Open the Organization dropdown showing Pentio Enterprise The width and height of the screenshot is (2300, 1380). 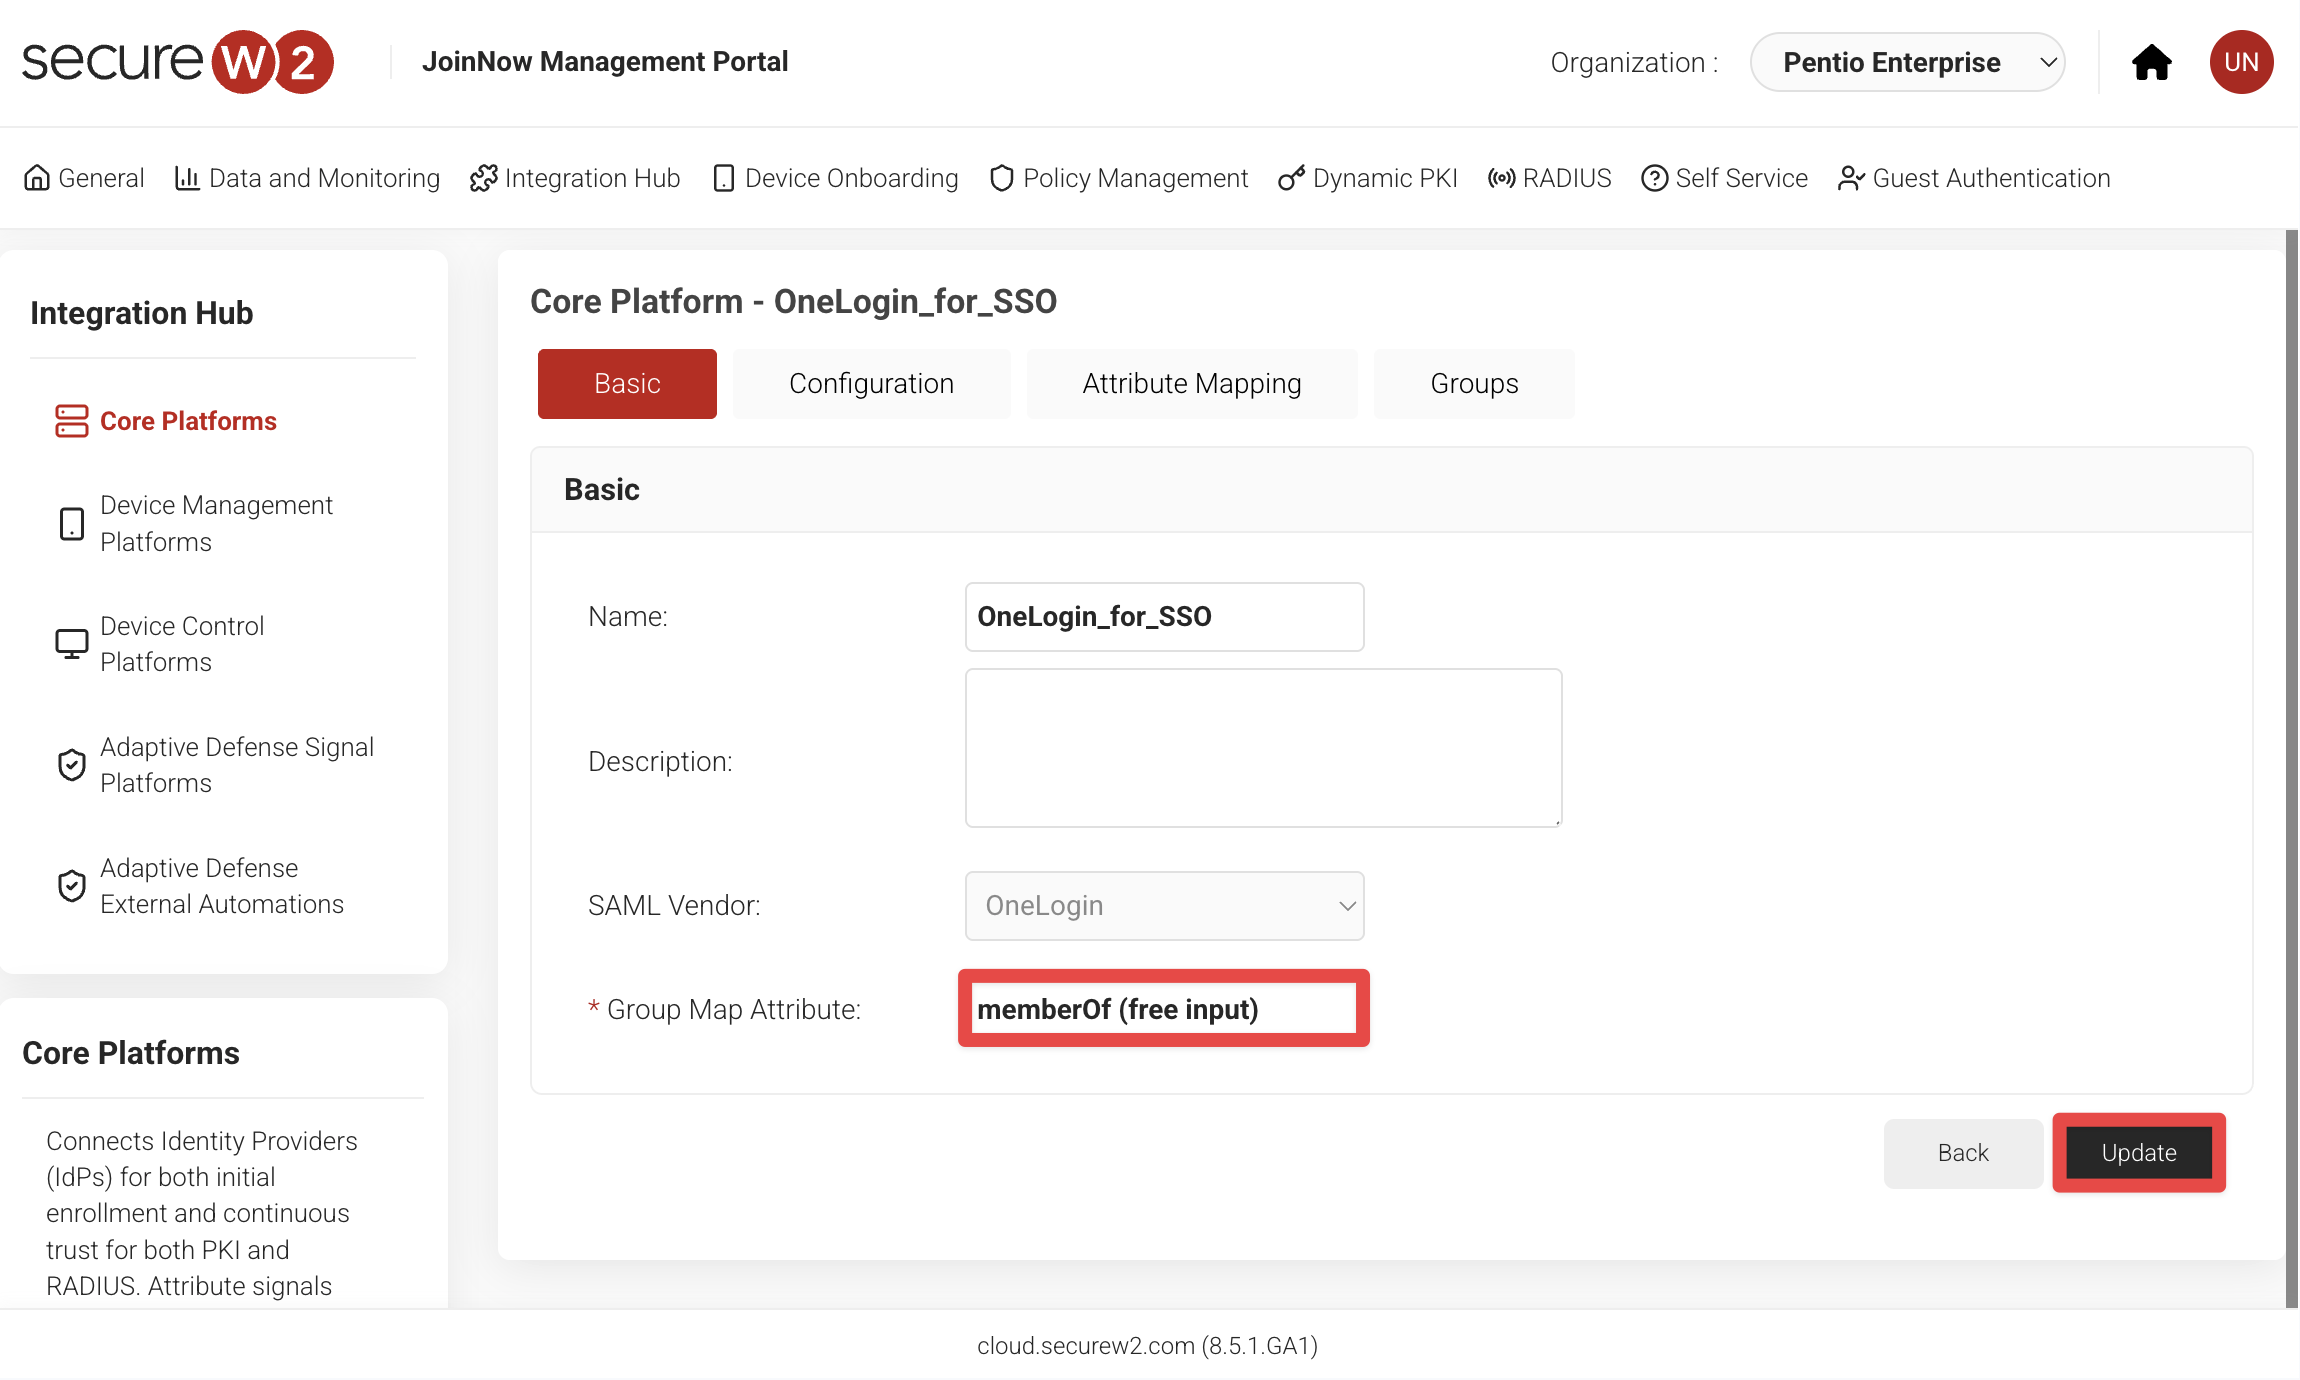point(1907,62)
